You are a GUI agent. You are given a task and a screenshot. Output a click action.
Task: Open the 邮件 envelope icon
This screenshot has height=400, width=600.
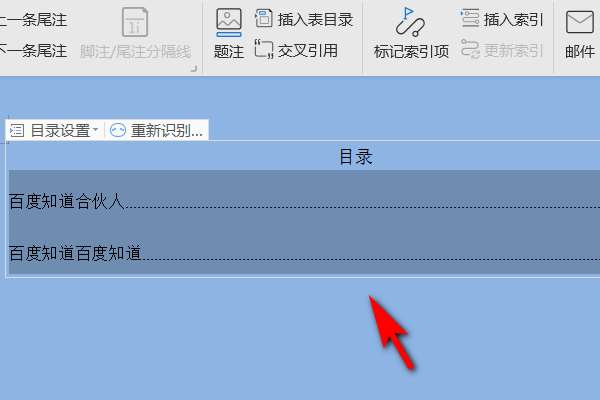point(580,22)
